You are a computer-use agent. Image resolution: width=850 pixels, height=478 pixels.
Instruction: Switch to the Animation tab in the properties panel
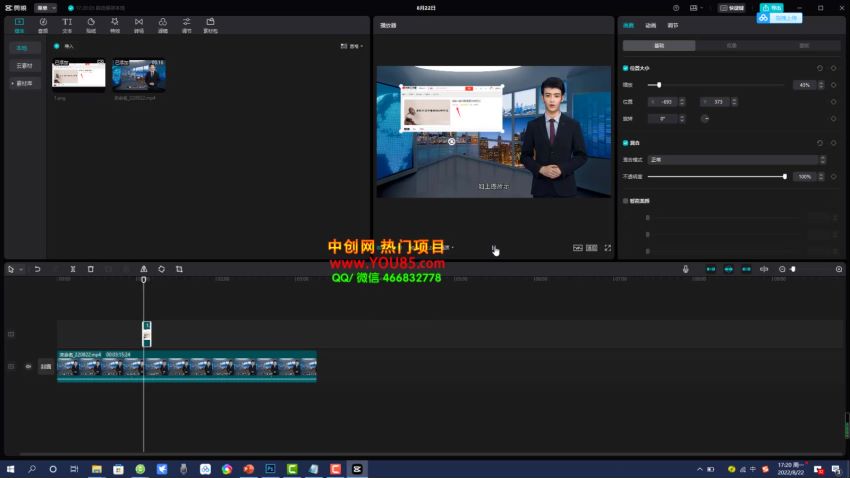[651, 25]
